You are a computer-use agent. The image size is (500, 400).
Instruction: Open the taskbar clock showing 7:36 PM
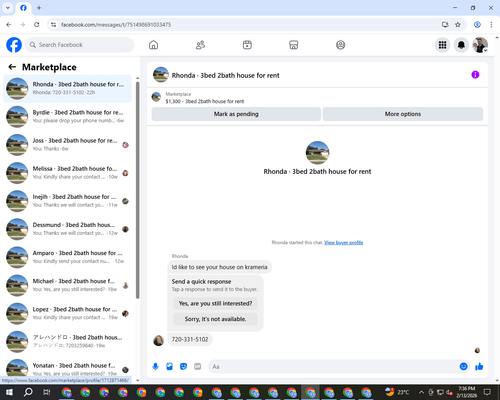pos(467,392)
